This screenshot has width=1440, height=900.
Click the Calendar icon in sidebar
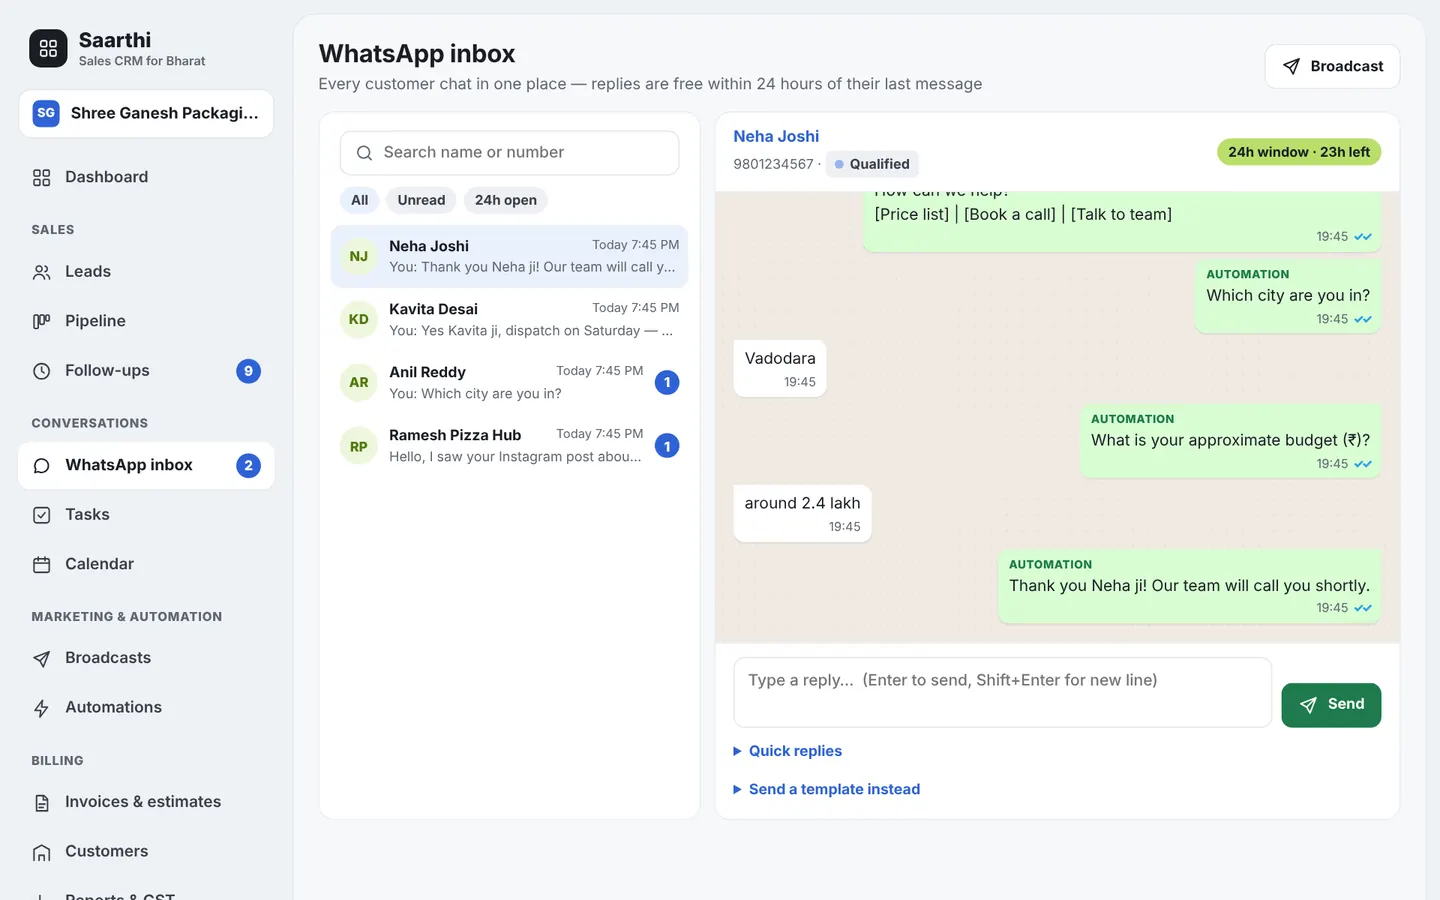pos(41,565)
